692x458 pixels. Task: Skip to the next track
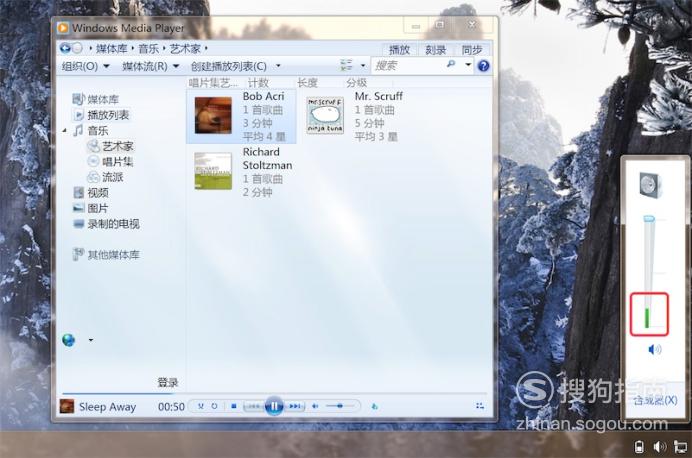coord(295,406)
